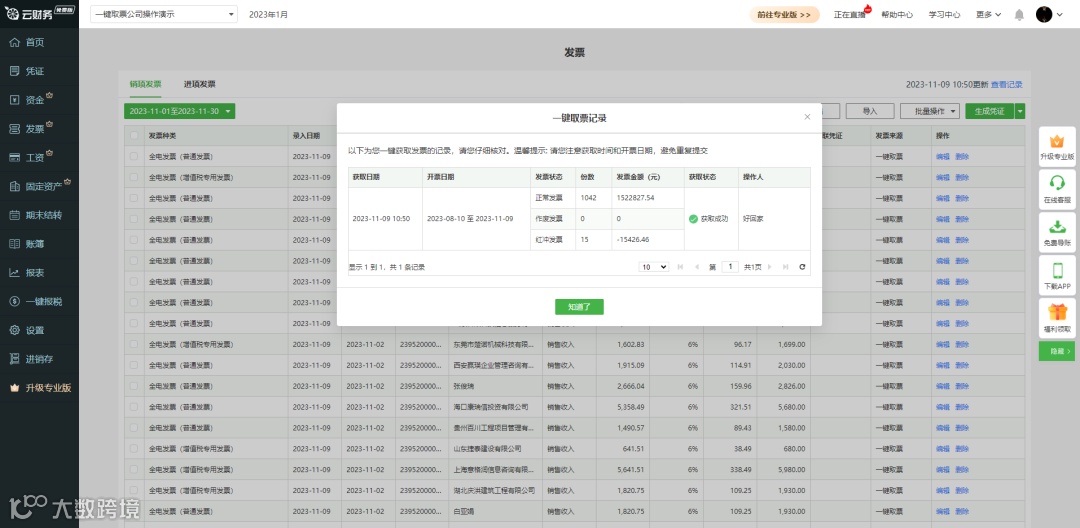
Task: Open 发票 in the sidebar
Action: 34,129
